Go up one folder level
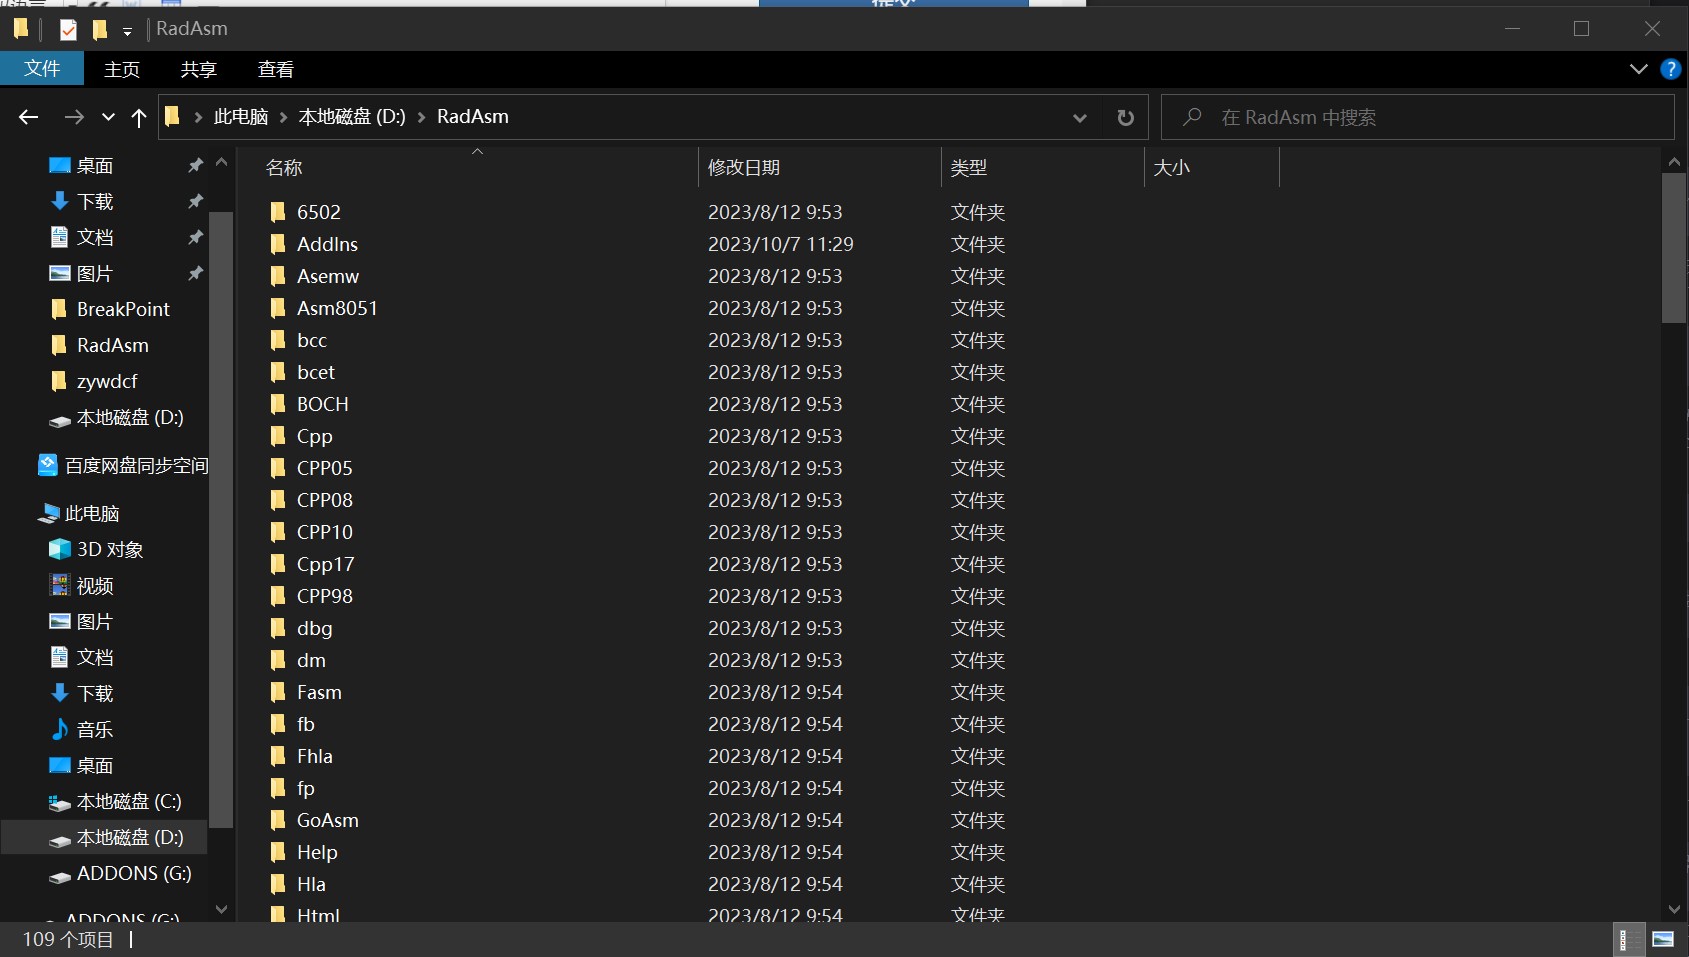This screenshot has height=957, width=1689. [139, 117]
